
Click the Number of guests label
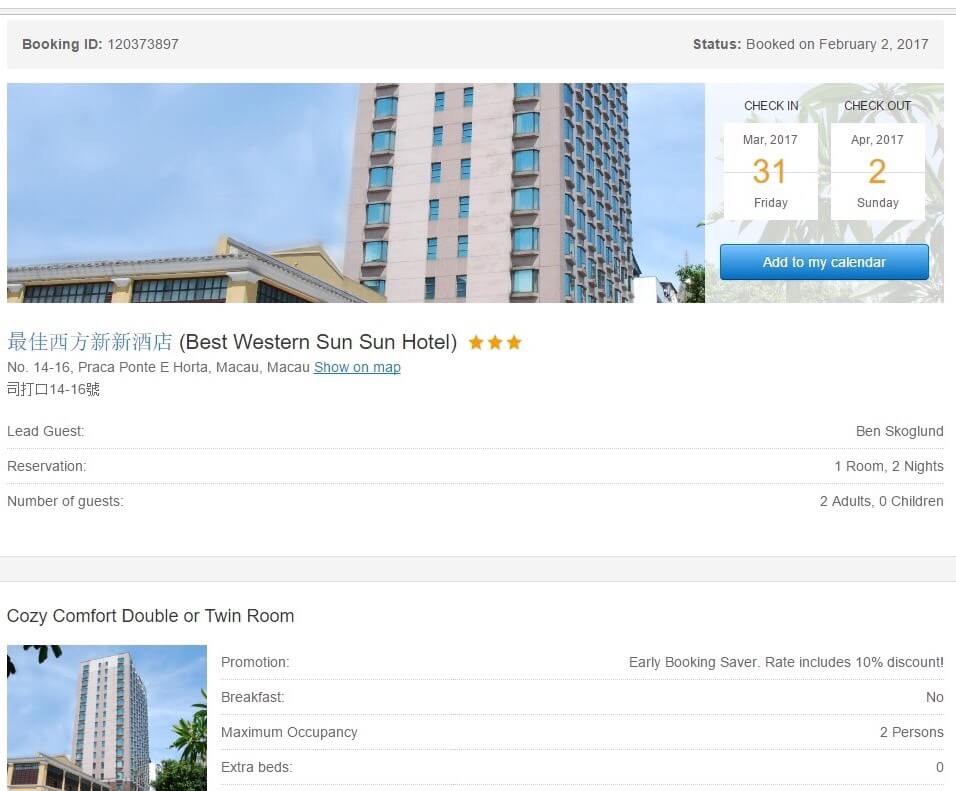coord(65,501)
